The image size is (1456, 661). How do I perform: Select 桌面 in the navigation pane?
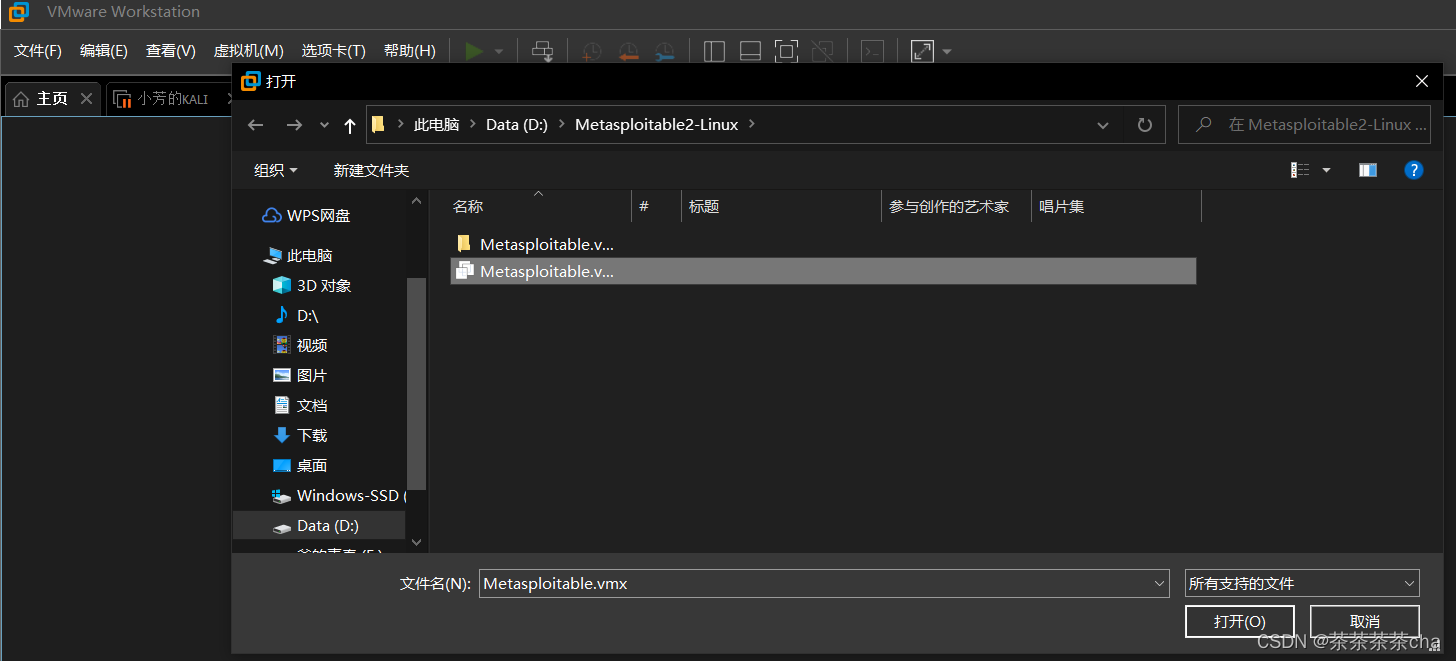300,465
